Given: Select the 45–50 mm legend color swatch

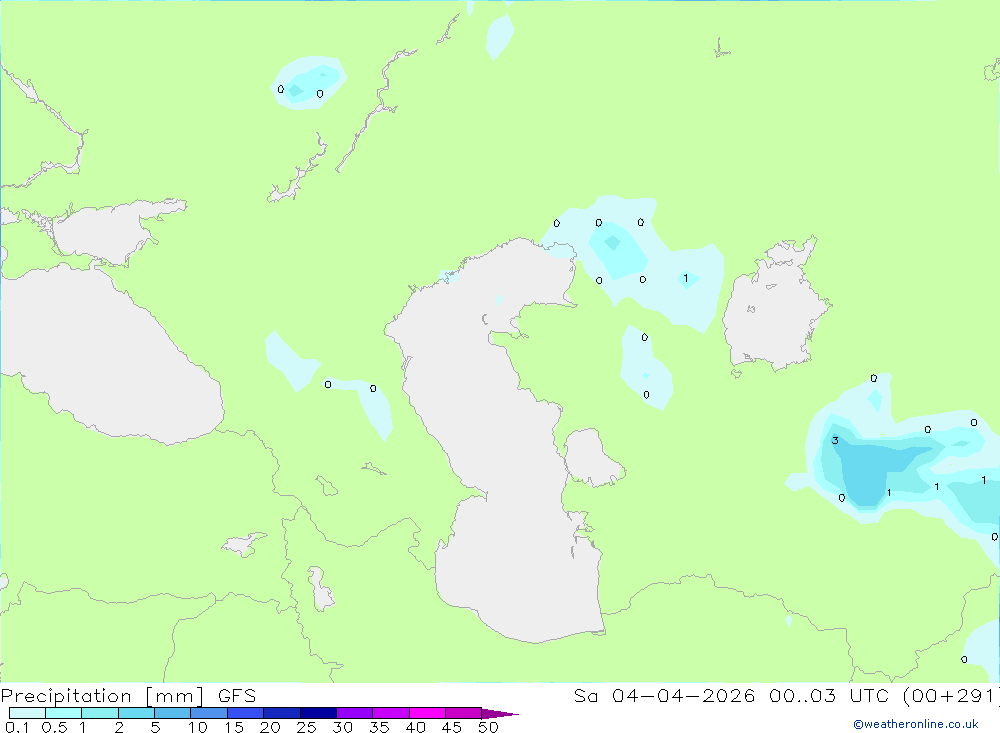Looking at the screenshot, I should point(464,713).
